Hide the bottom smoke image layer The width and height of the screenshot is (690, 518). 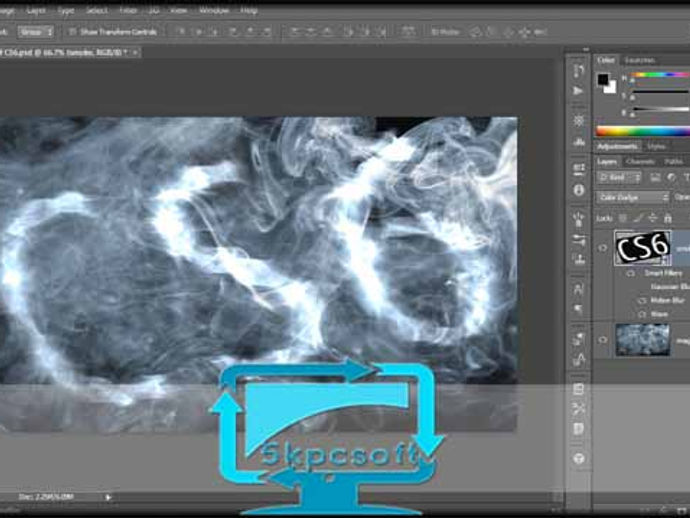(x=603, y=340)
